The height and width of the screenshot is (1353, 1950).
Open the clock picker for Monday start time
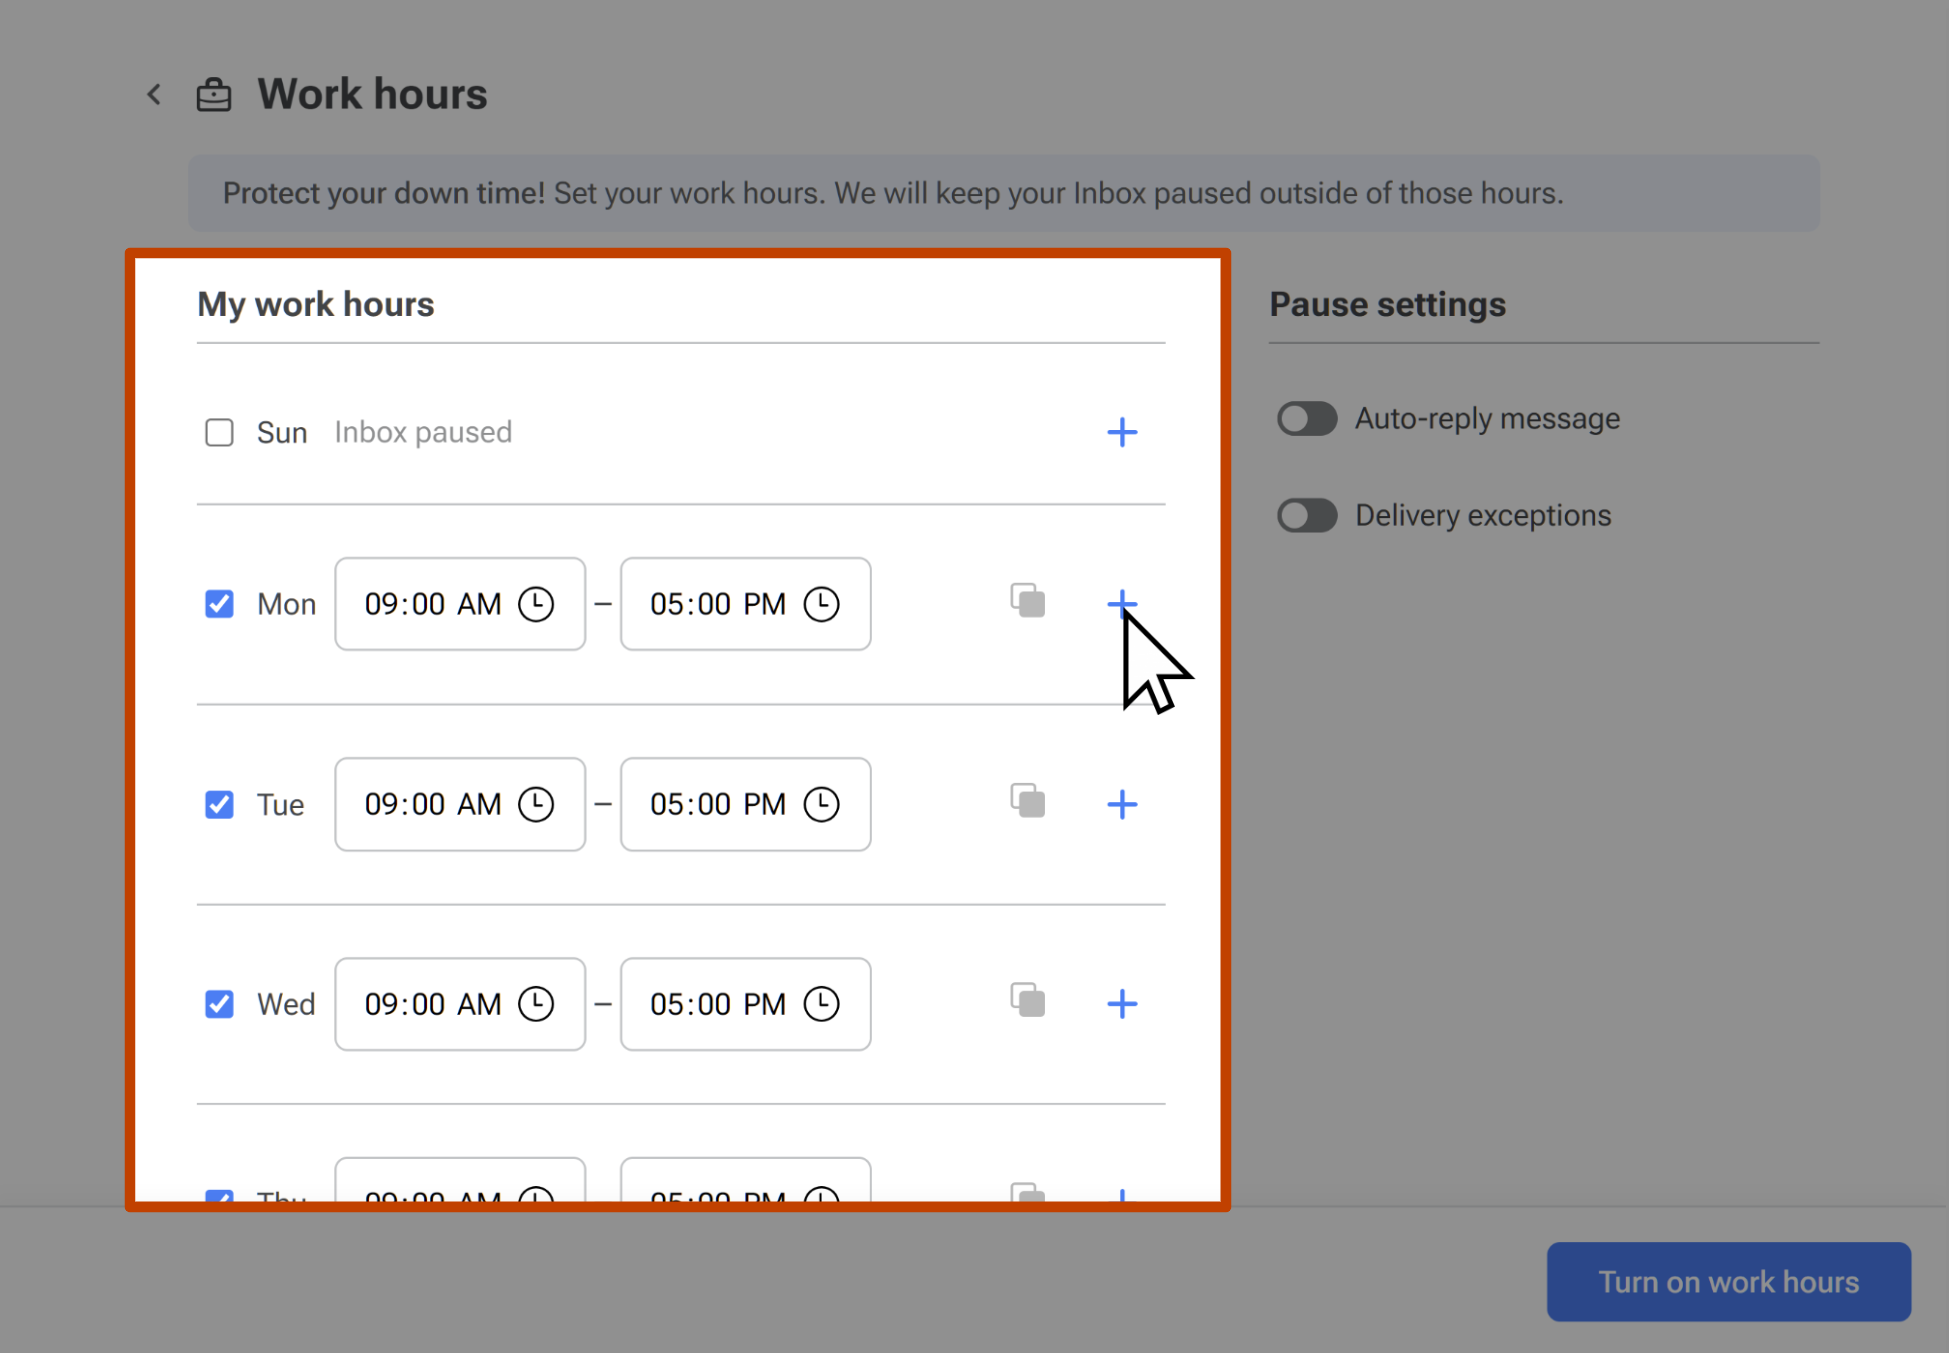(536, 604)
